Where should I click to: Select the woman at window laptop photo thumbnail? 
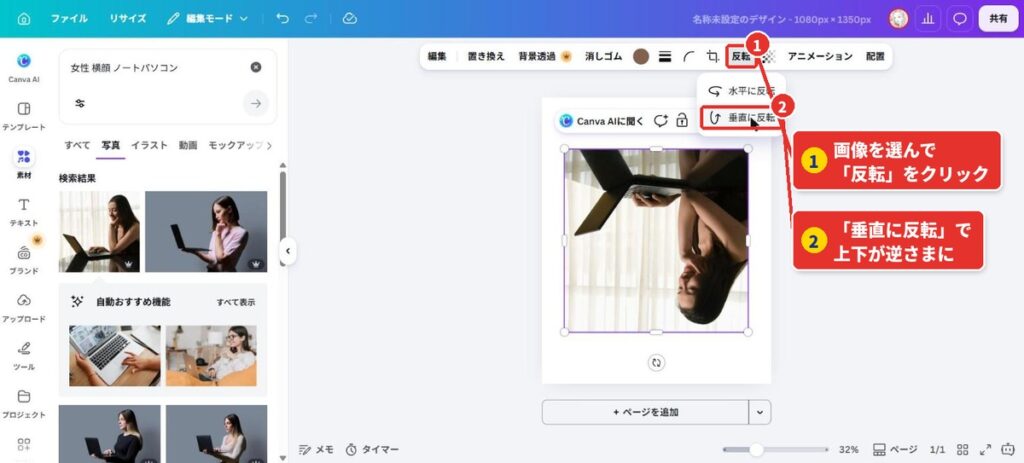coord(99,232)
